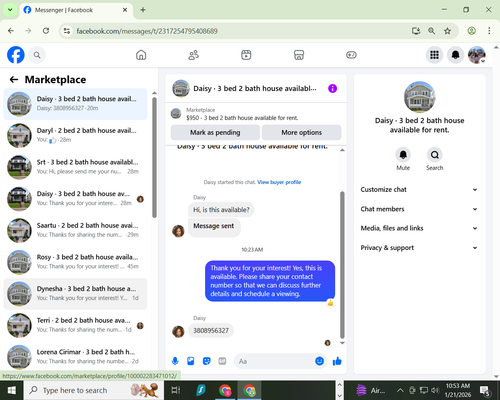
Task: Click the browser page reload icon
Action: click(46, 31)
